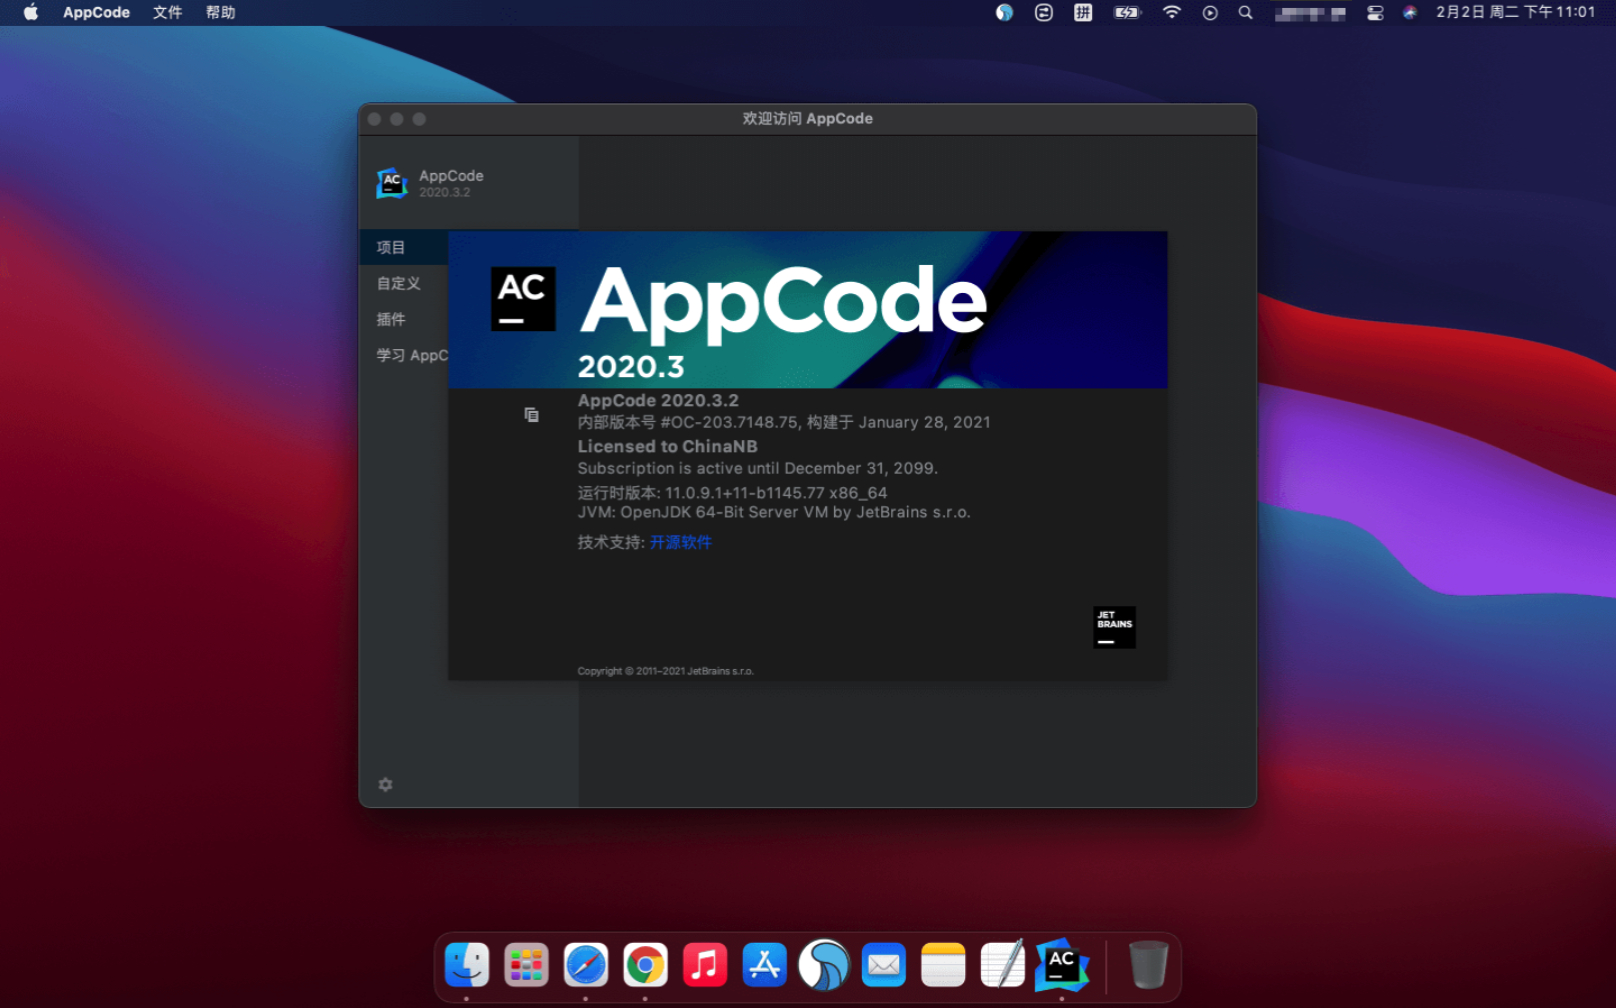The image size is (1616, 1008).
Task: Click the blue wave icon in the menu bar
Action: point(1004,12)
